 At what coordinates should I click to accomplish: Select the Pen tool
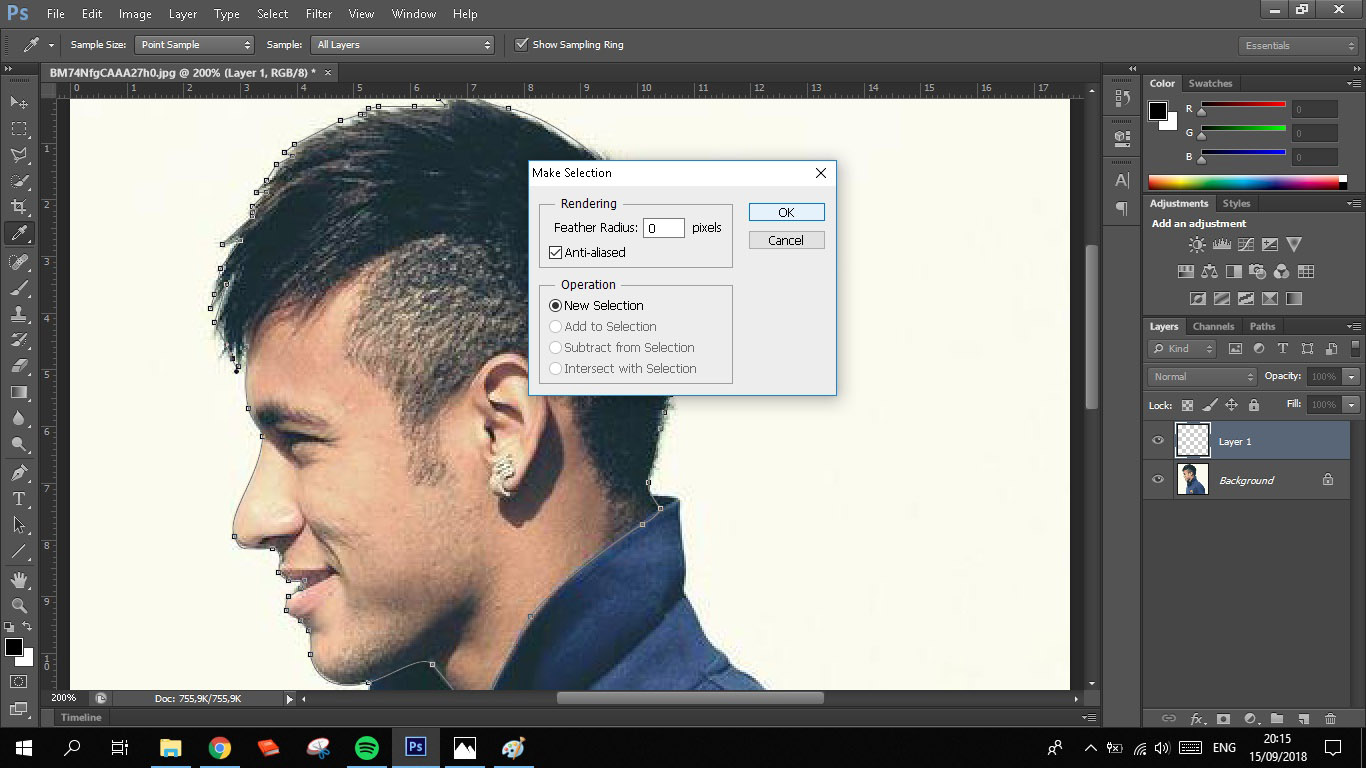tap(19, 472)
